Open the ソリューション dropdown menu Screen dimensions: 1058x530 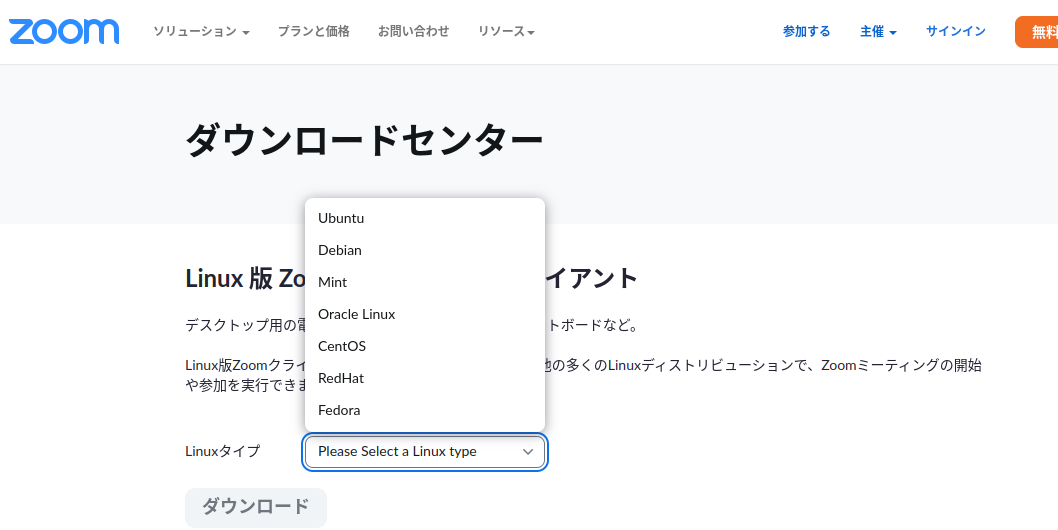click(201, 32)
